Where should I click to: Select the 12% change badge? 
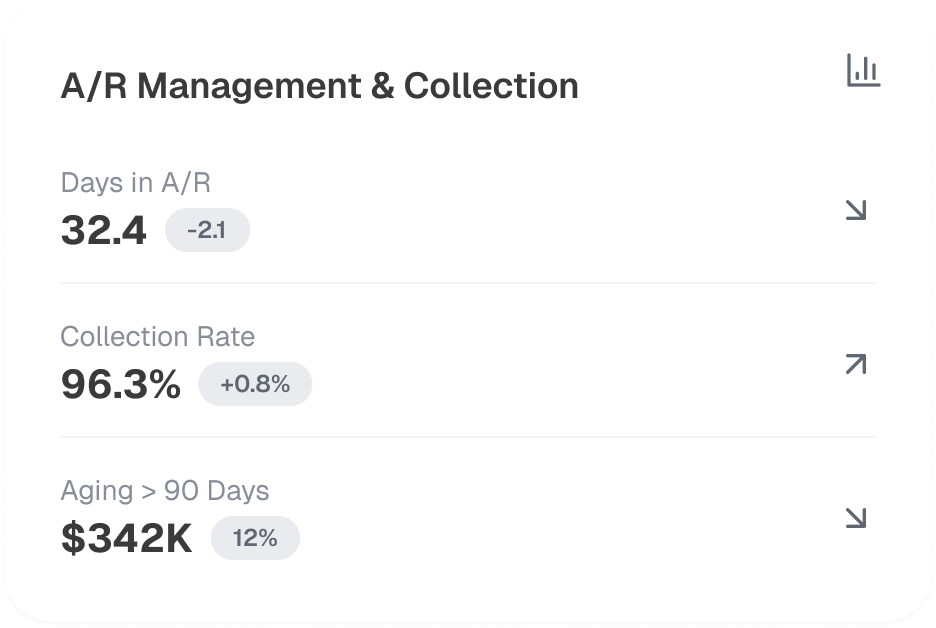click(x=255, y=538)
